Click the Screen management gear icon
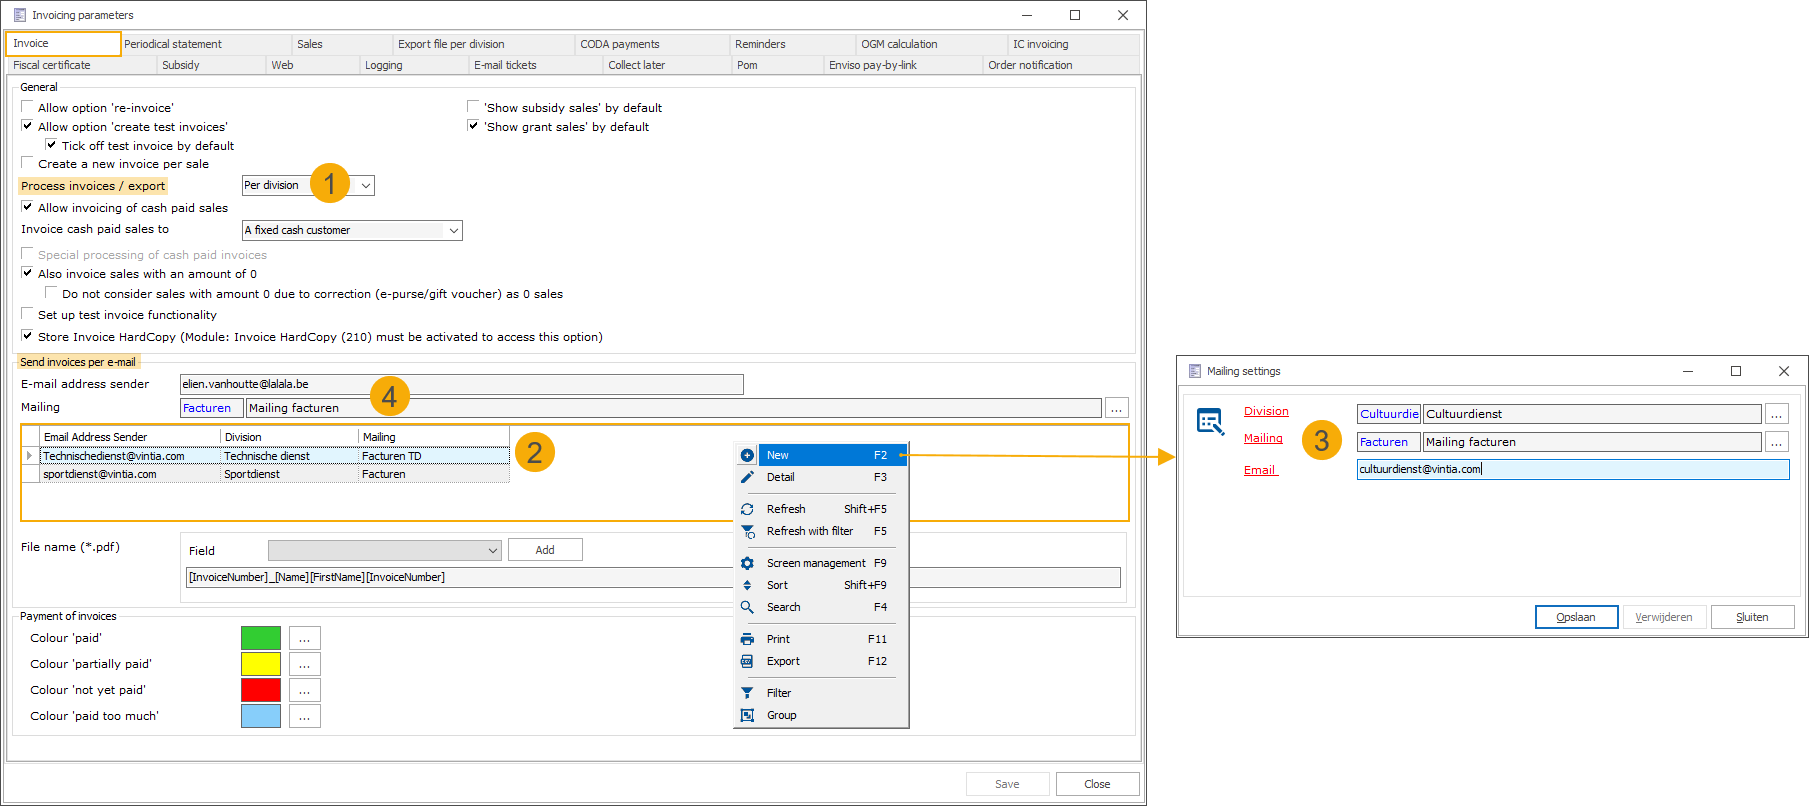The image size is (1809, 806). [x=747, y=564]
